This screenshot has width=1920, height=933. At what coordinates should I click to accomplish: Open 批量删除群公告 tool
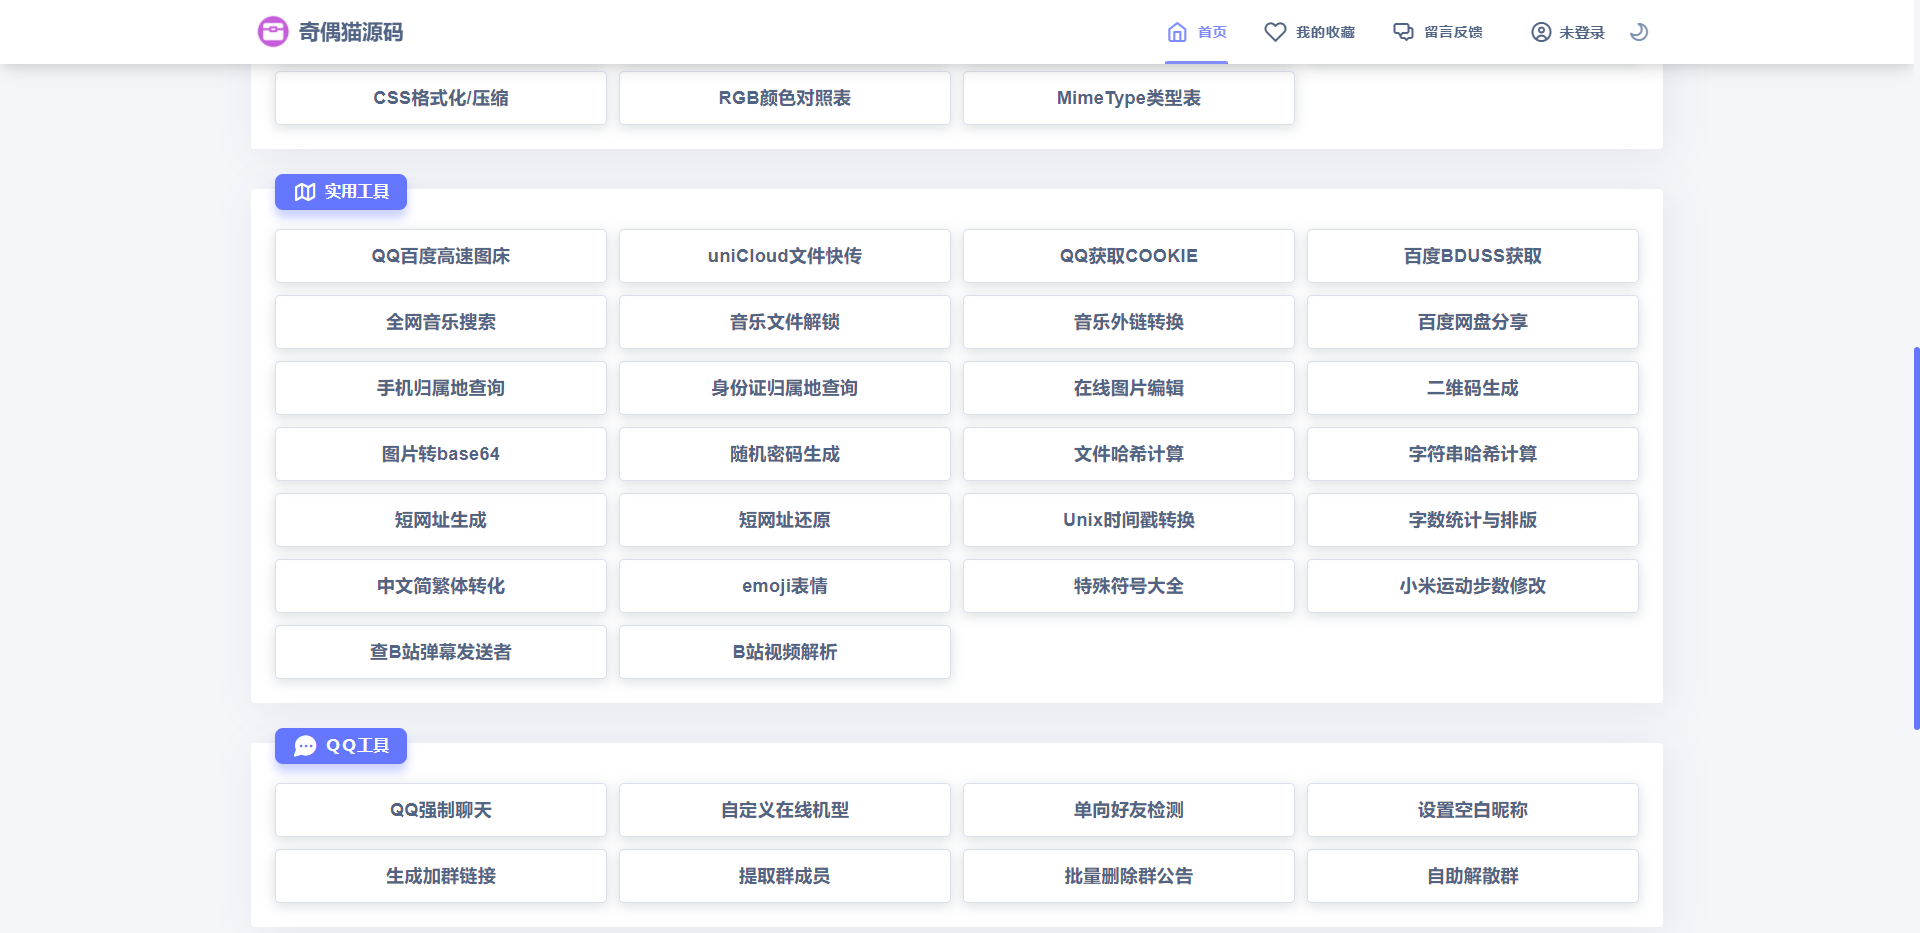1129,876
